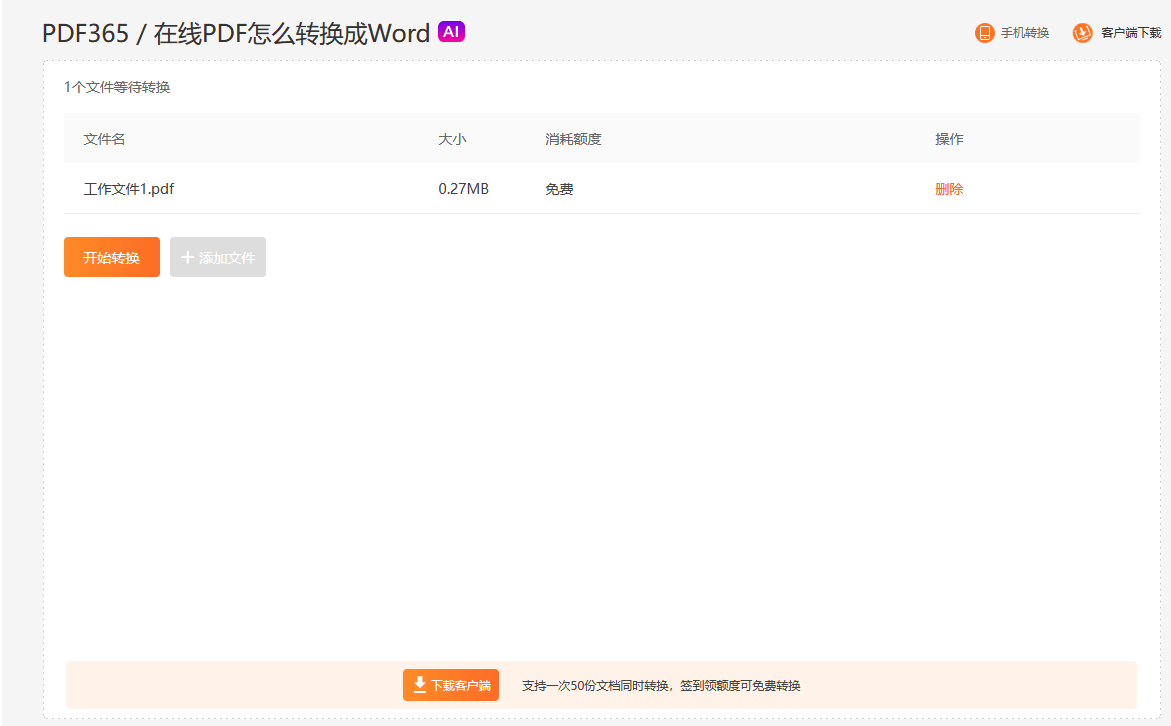This screenshot has height=726, width=1171.
Task: Click the orange 开始转换 button
Action: 112,257
